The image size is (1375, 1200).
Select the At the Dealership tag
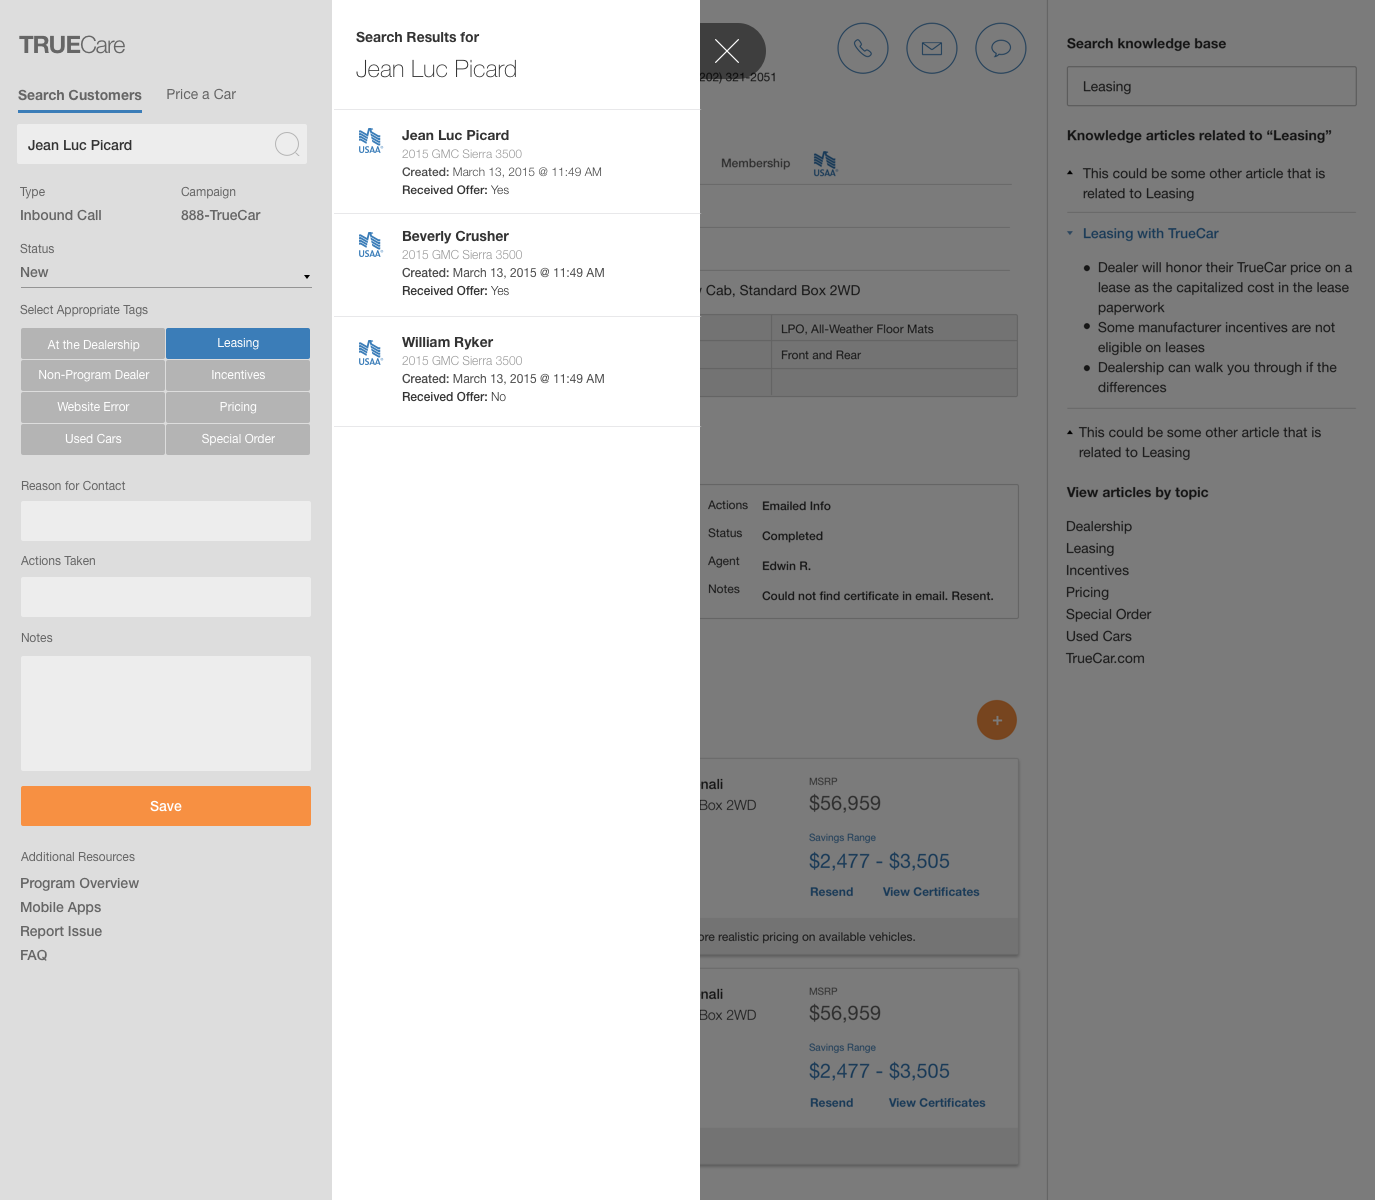click(92, 343)
